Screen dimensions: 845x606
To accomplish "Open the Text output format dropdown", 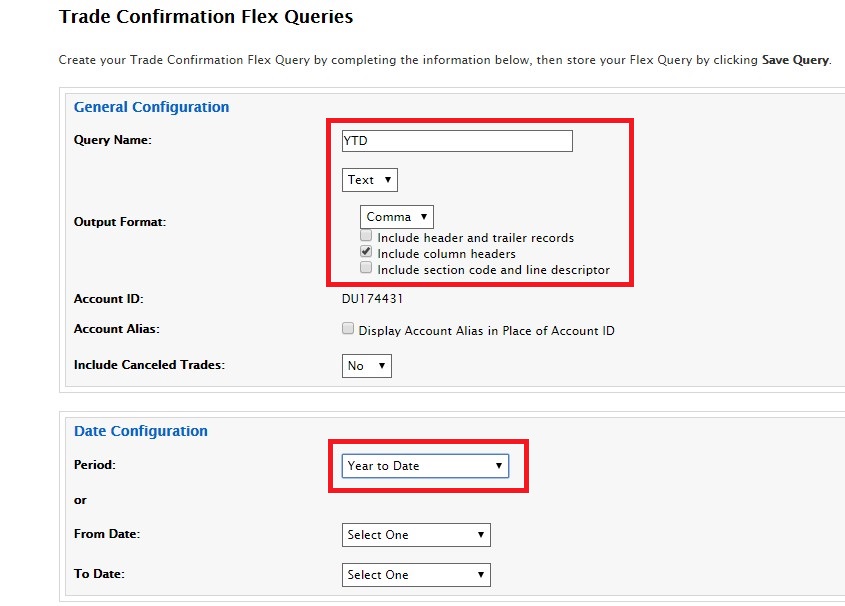I will [369, 180].
